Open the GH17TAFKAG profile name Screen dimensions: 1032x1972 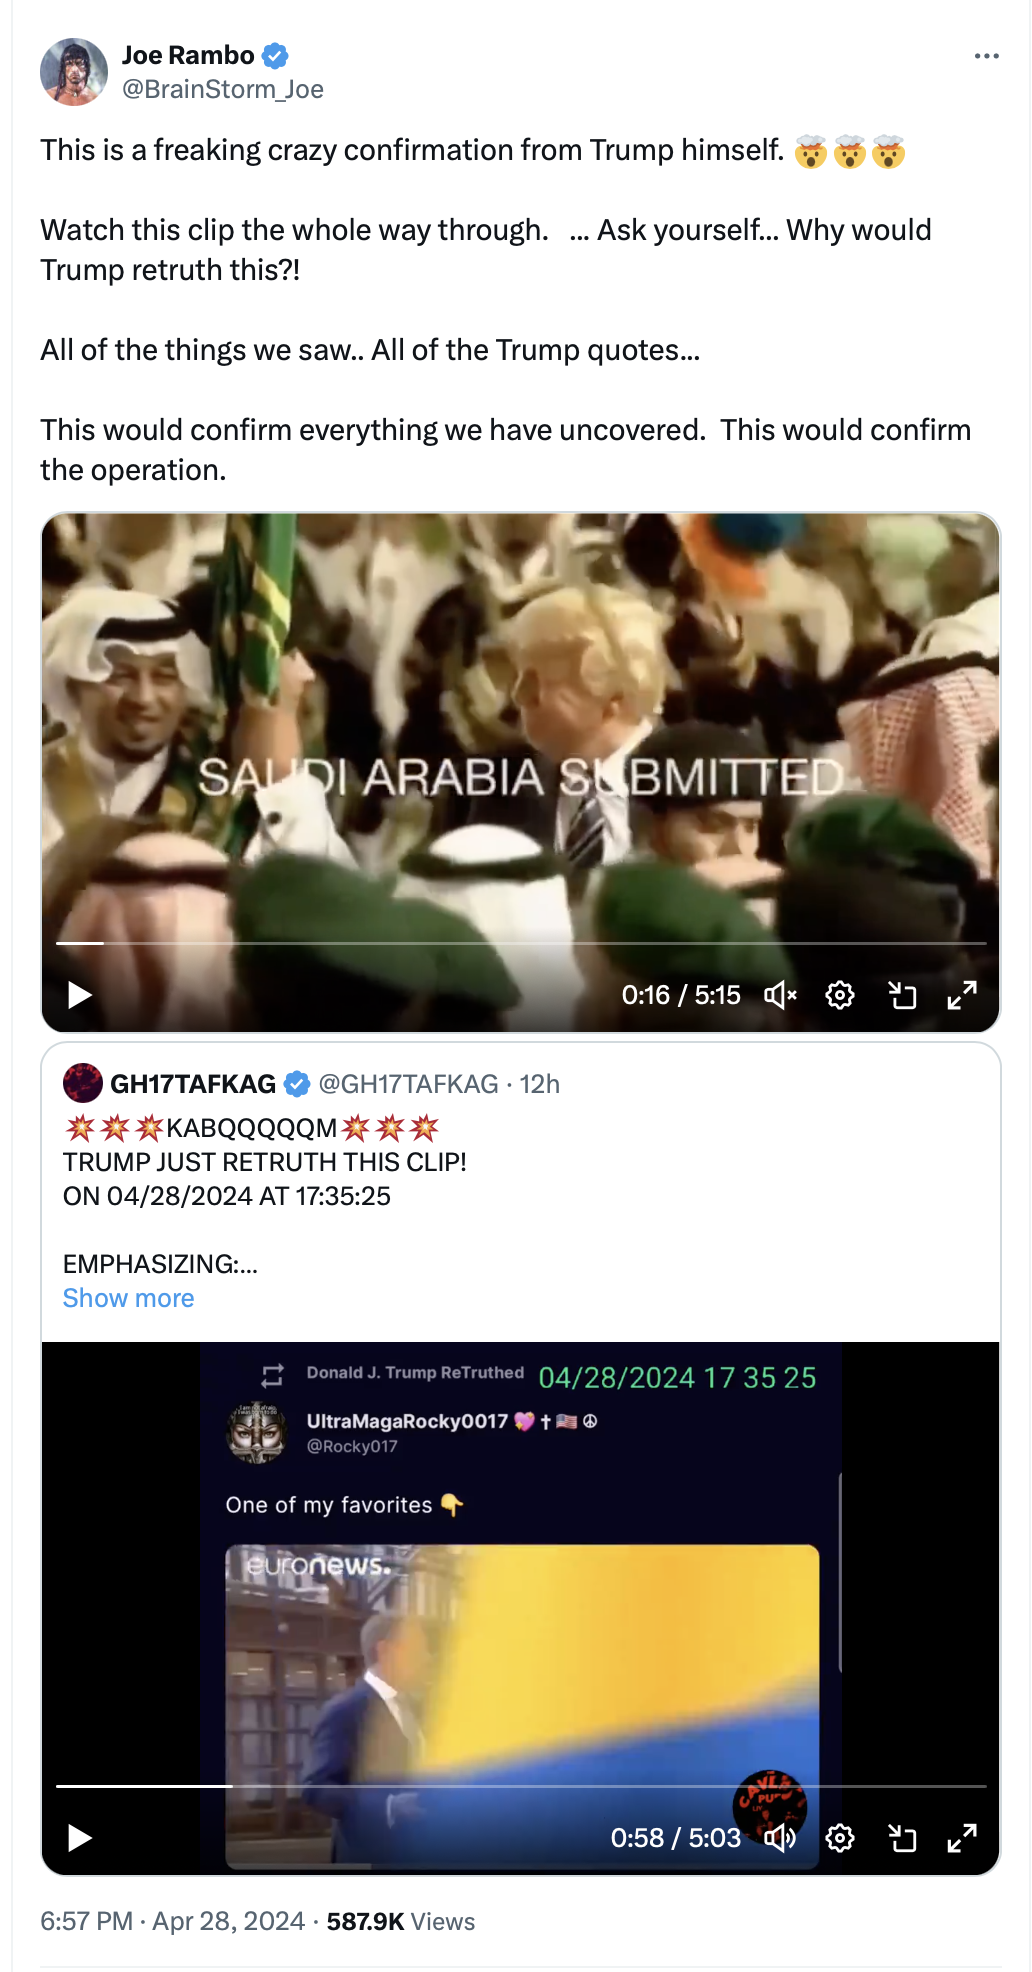[x=193, y=1084]
